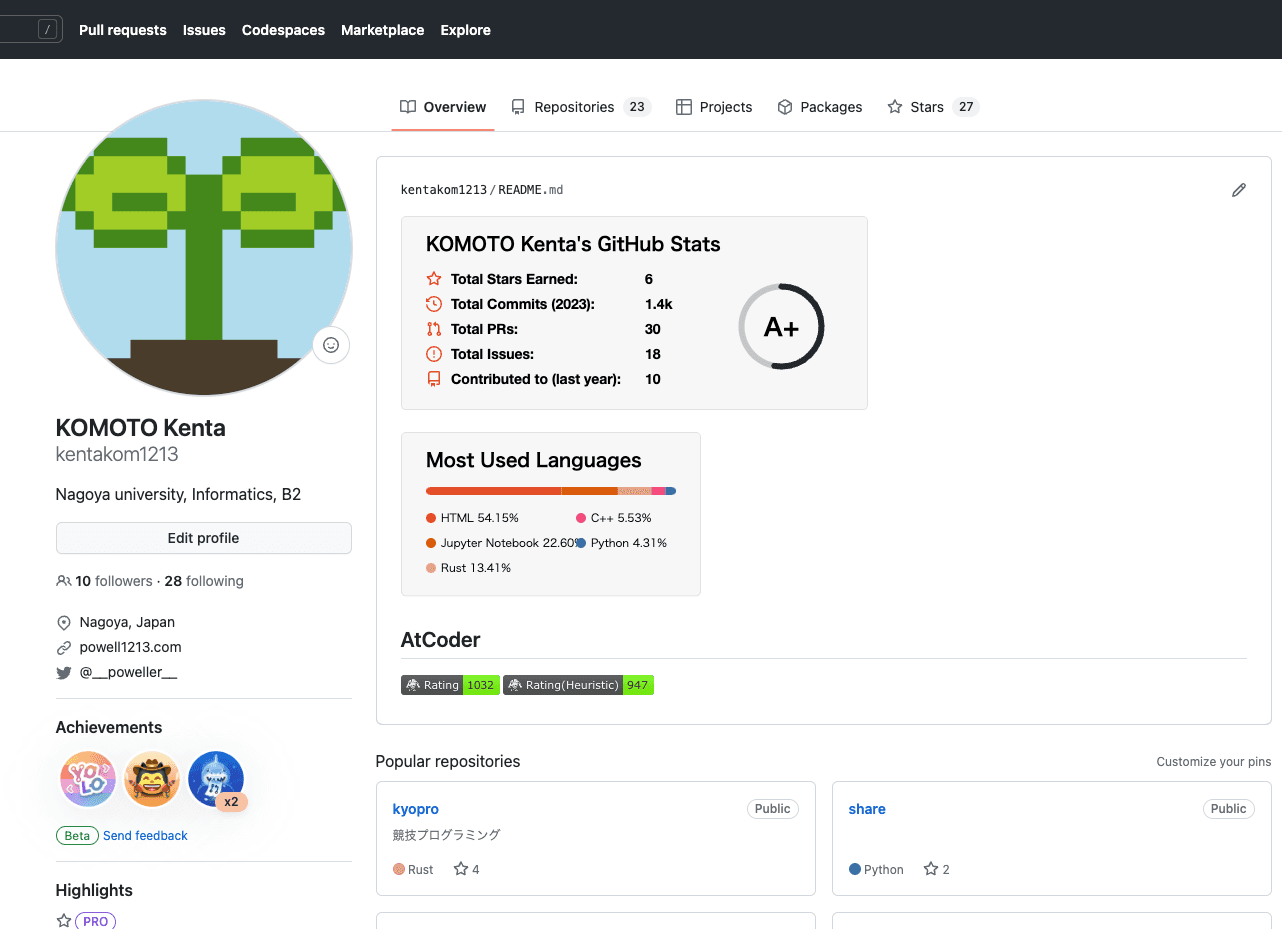Screen dimensions: 1282x929
Task: Switch to the Packages tab
Action: (819, 107)
